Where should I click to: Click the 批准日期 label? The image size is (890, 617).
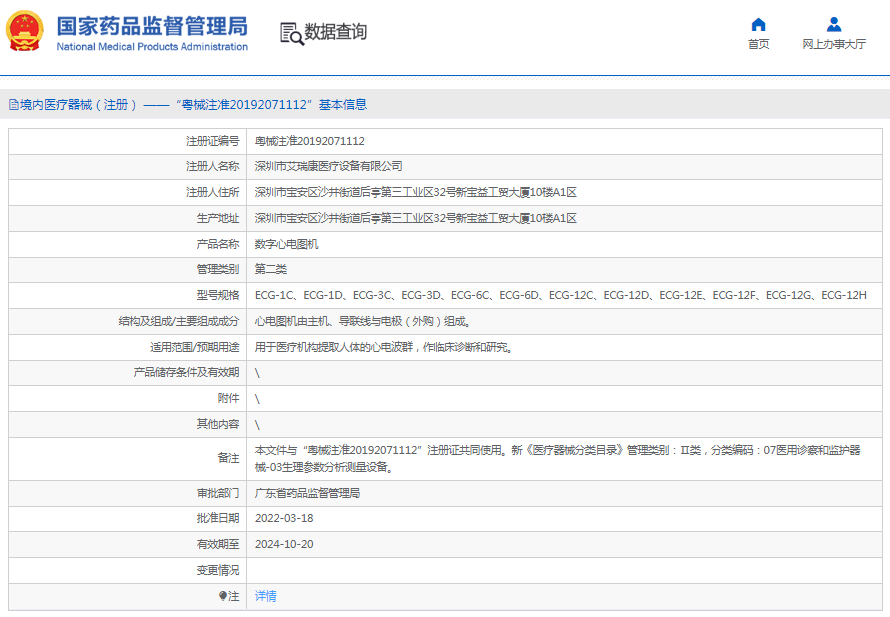[x=218, y=518]
